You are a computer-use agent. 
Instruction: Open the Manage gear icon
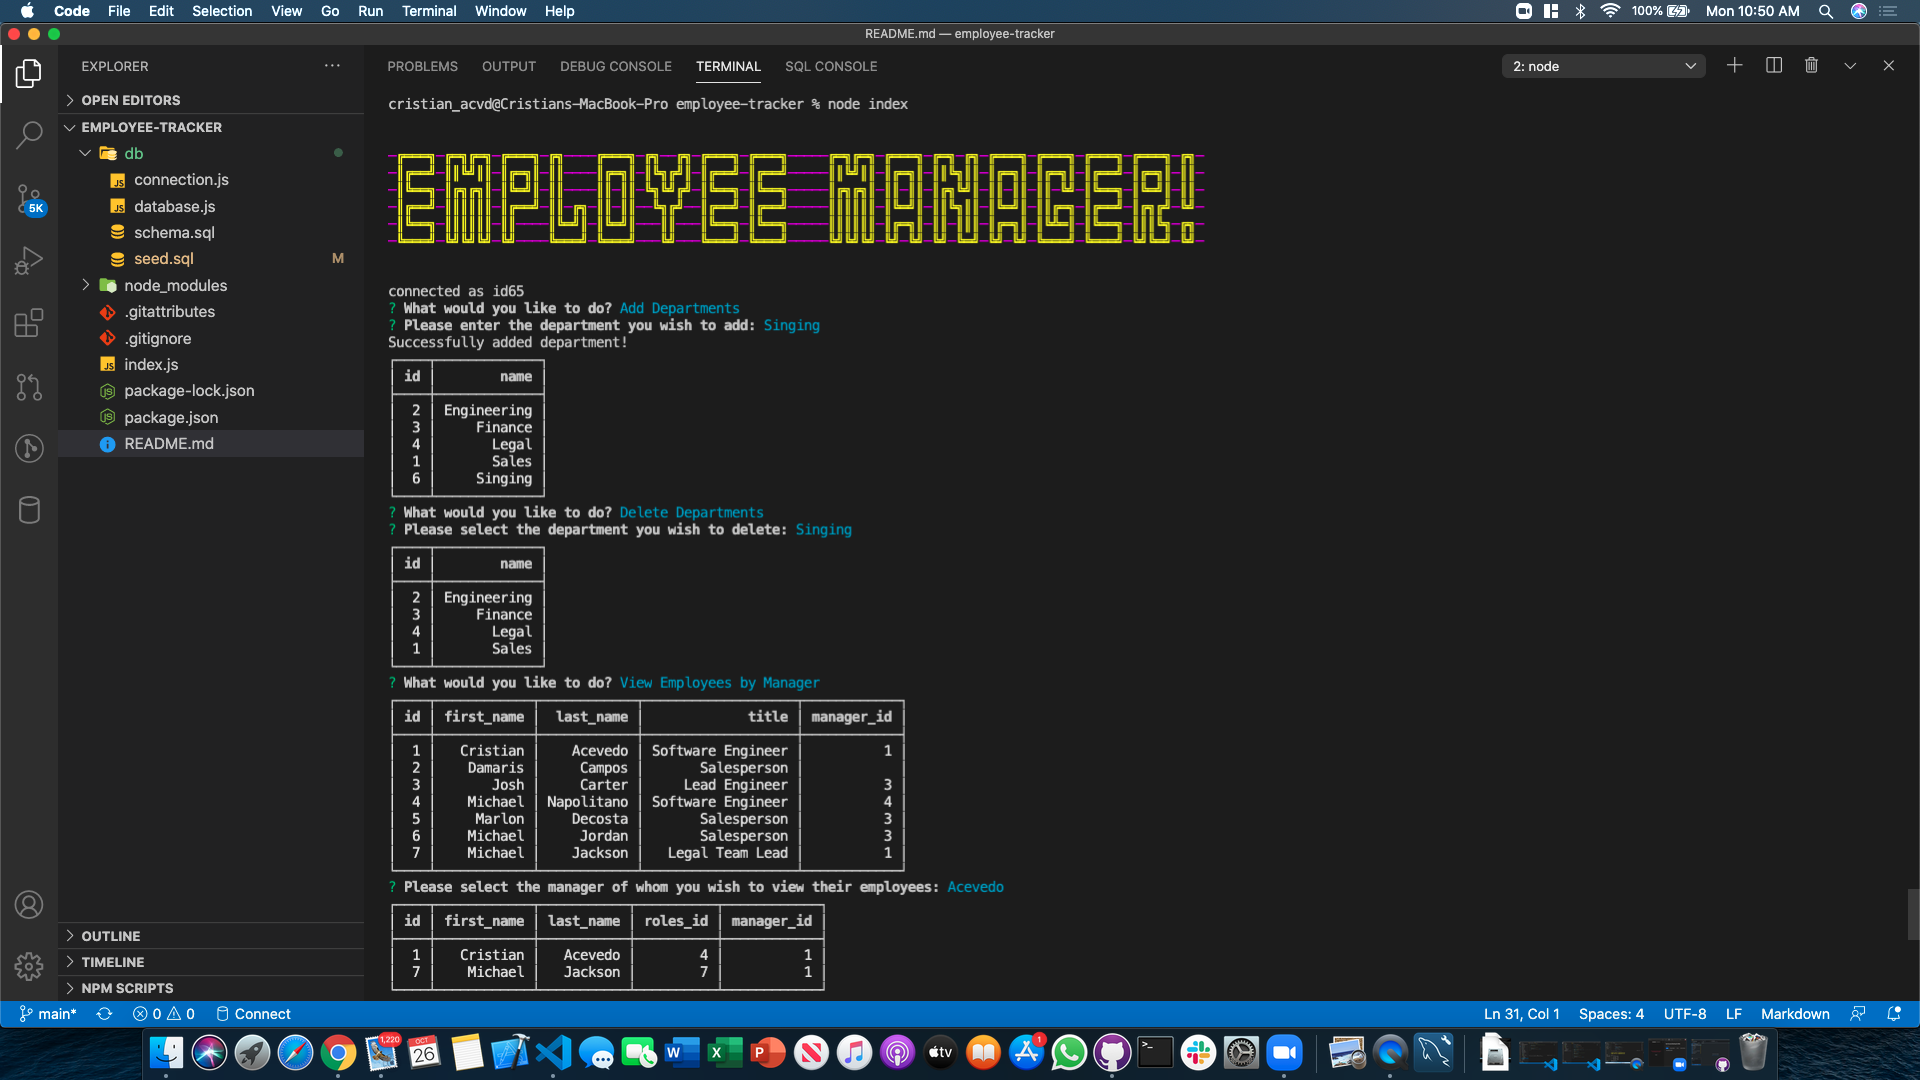click(29, 966)
